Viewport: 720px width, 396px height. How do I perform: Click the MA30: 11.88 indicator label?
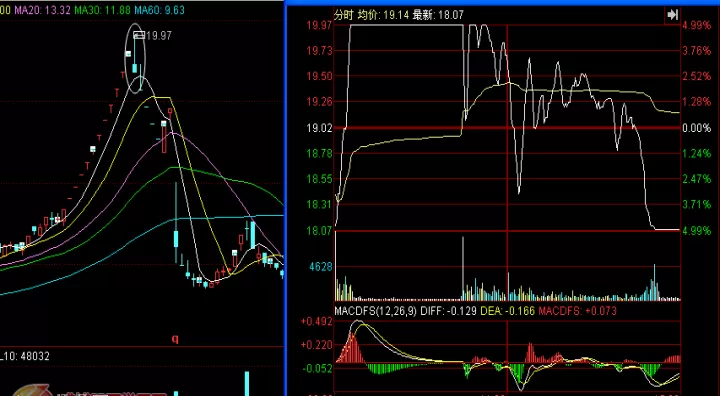pos(102,10)
